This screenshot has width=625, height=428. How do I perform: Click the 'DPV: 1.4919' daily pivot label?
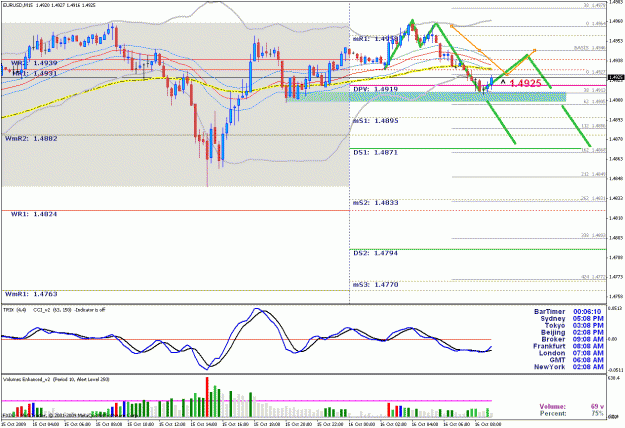tap(375, 89)
